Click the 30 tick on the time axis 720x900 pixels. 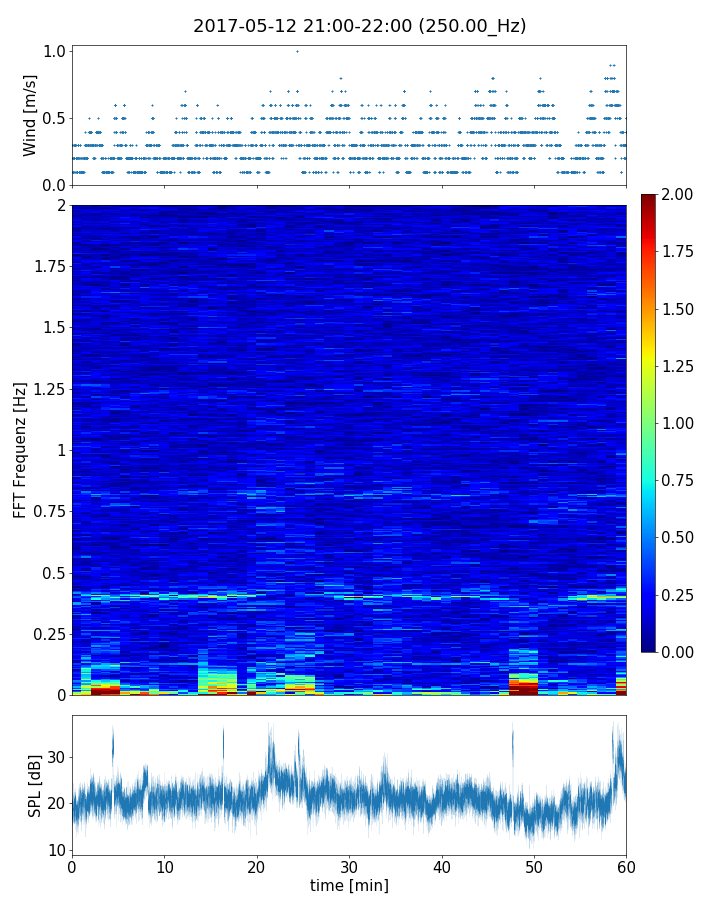pyautogui.click(x=349, y=866)
